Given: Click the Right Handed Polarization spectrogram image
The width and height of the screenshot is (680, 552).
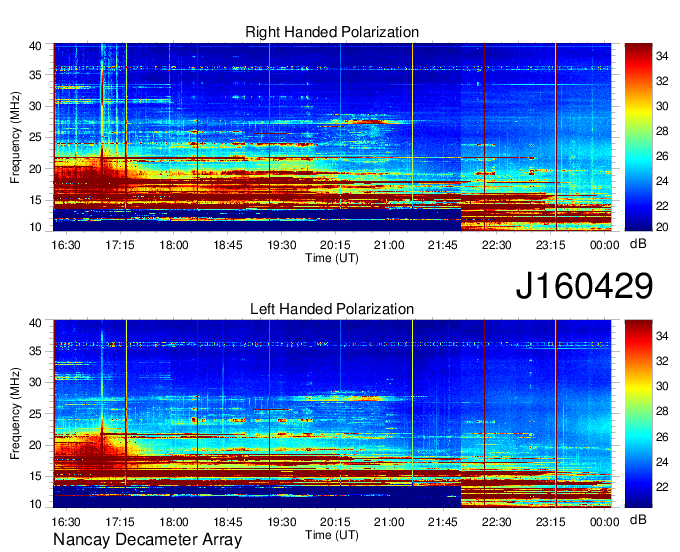Looking at the screenshot, I should pos(332,137).
